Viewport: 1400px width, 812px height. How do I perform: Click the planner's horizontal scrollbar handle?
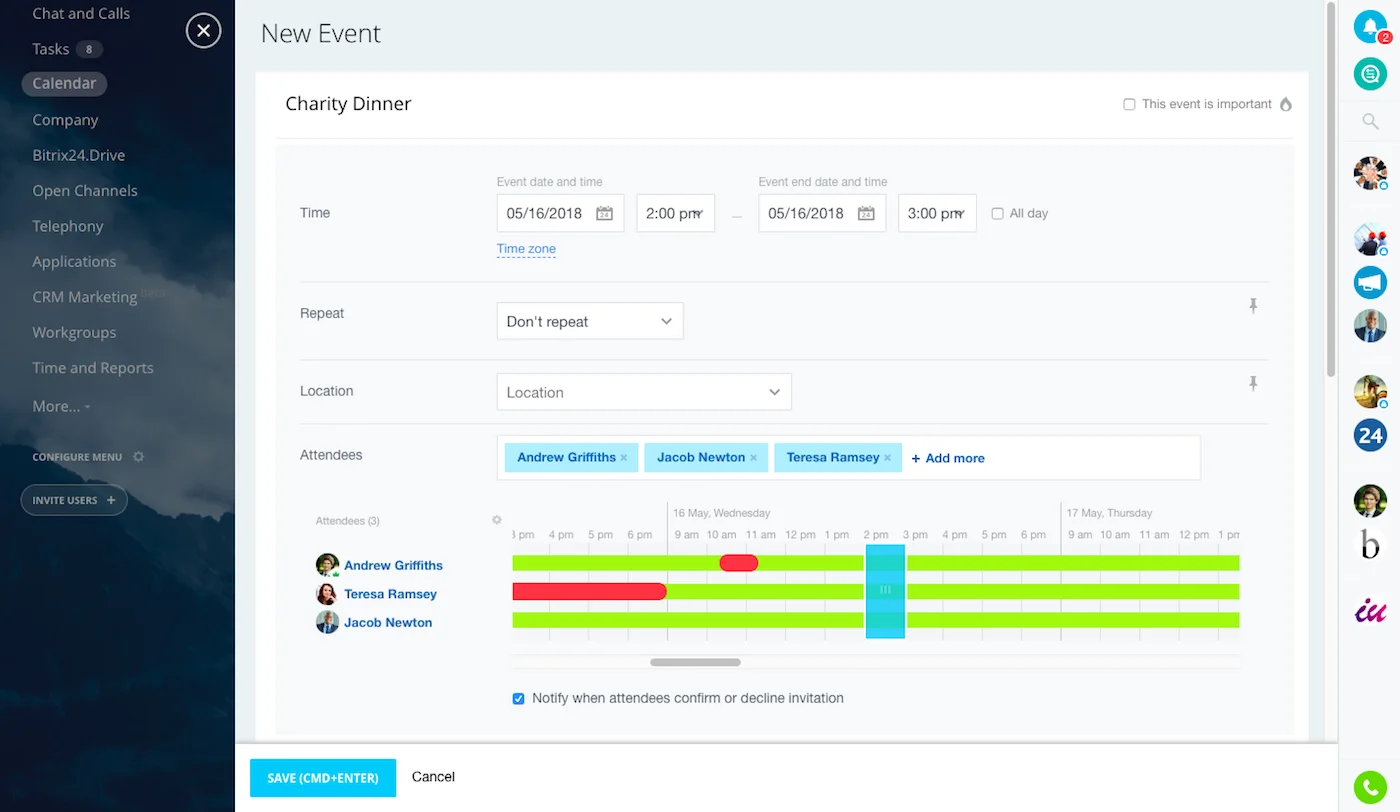[695, 662]
